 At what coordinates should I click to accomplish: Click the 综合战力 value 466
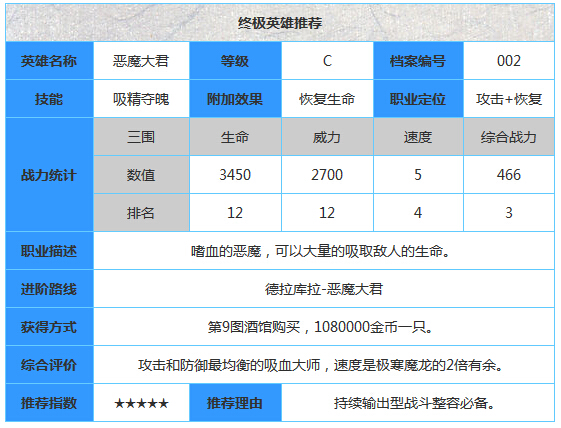pyautogui.click(x=508, y=175)
